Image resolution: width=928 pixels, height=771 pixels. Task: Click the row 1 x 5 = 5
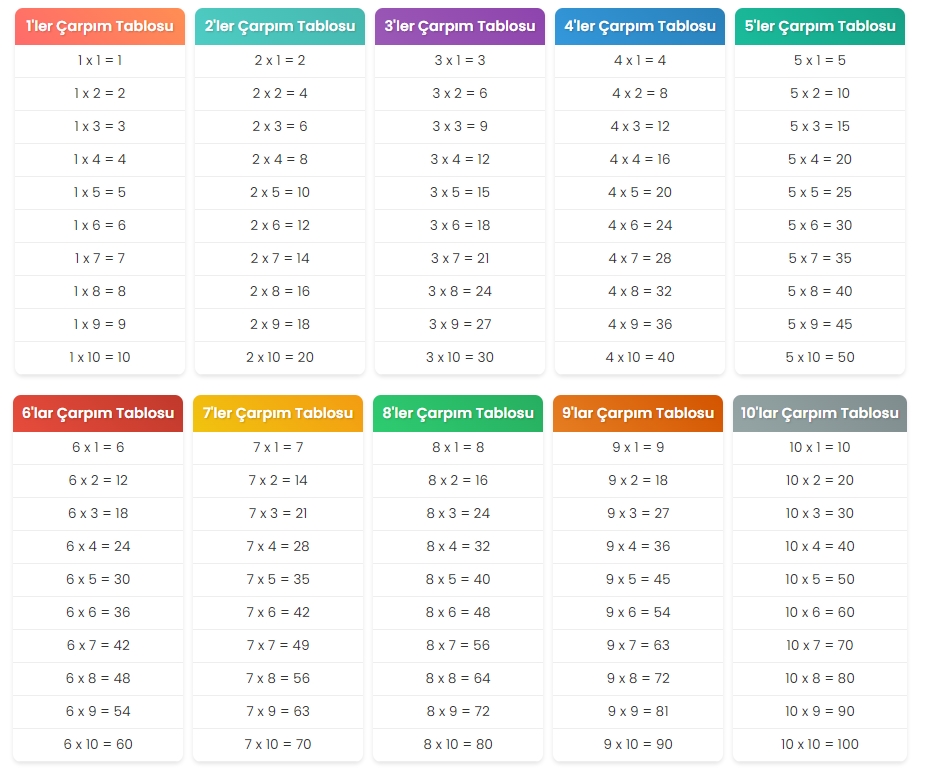[100, 192]
